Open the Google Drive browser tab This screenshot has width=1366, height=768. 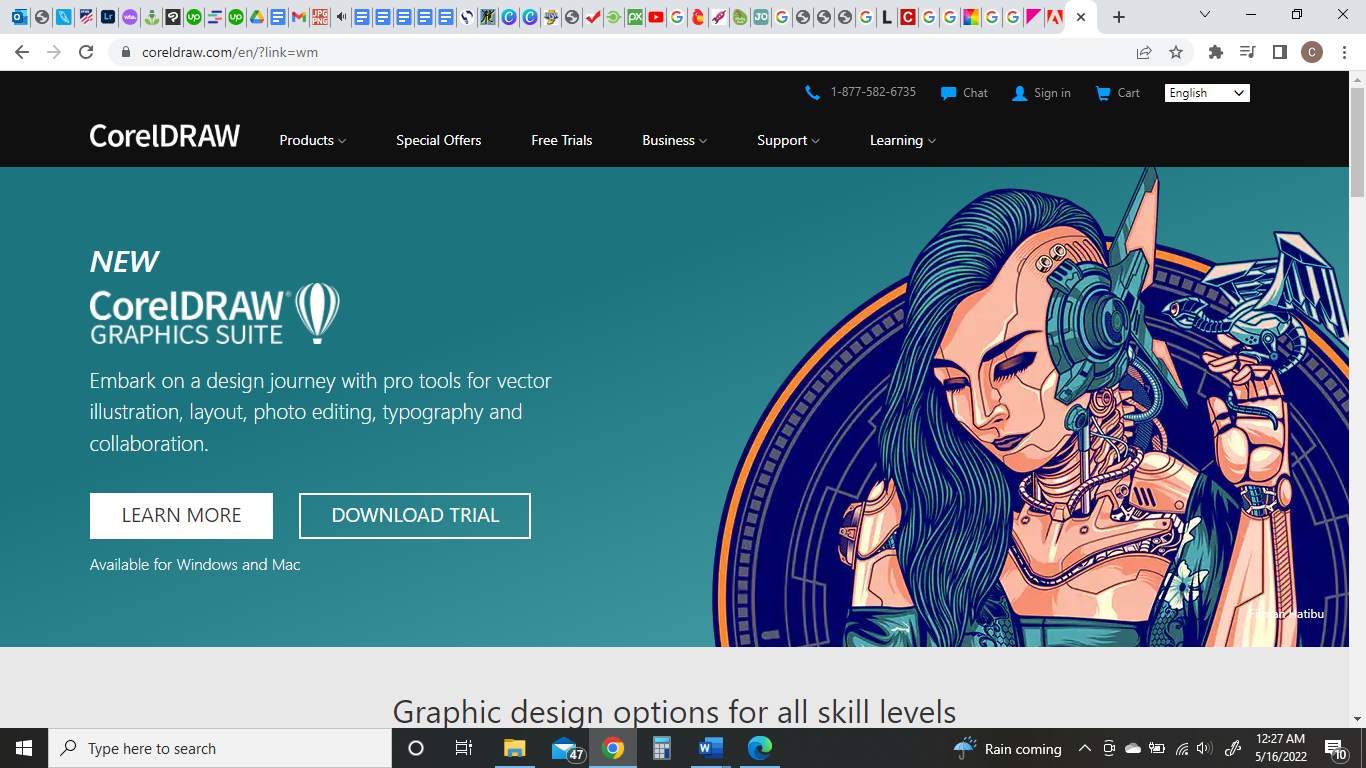tap(257, 17)
